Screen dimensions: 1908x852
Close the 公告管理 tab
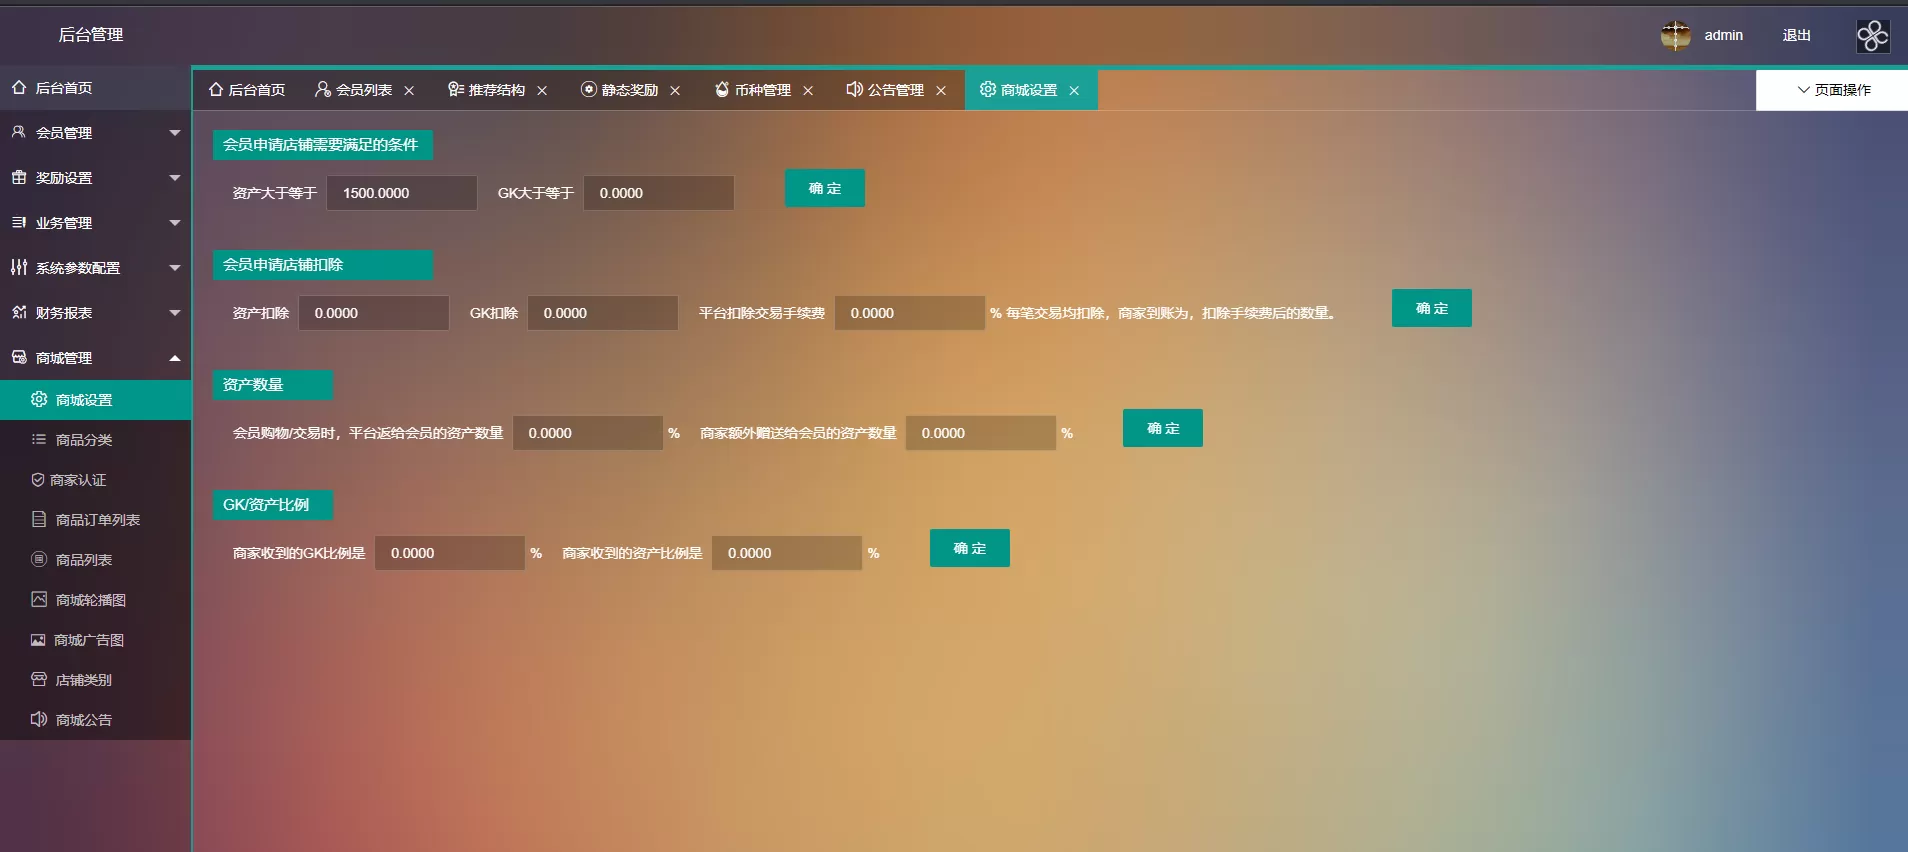tap(941, 91)
